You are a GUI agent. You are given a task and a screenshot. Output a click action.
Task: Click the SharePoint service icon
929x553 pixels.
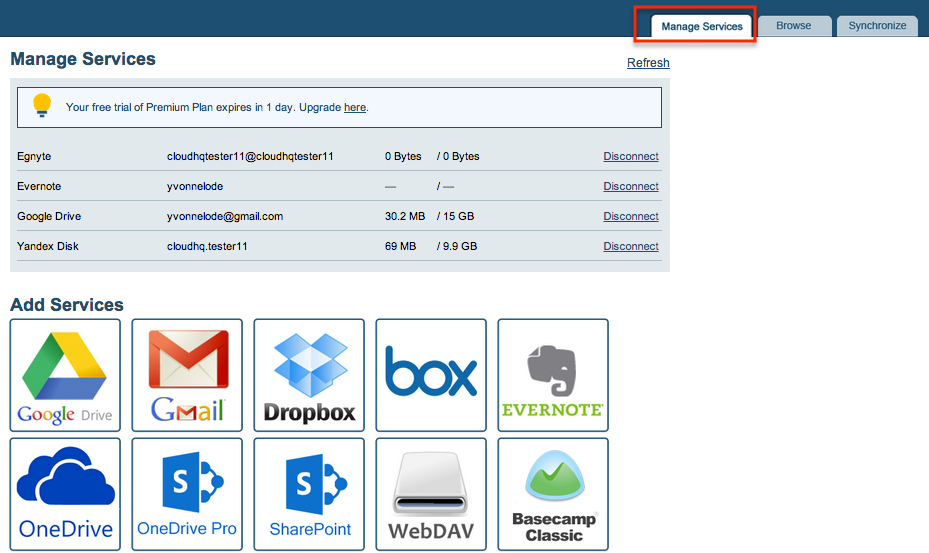309,494
